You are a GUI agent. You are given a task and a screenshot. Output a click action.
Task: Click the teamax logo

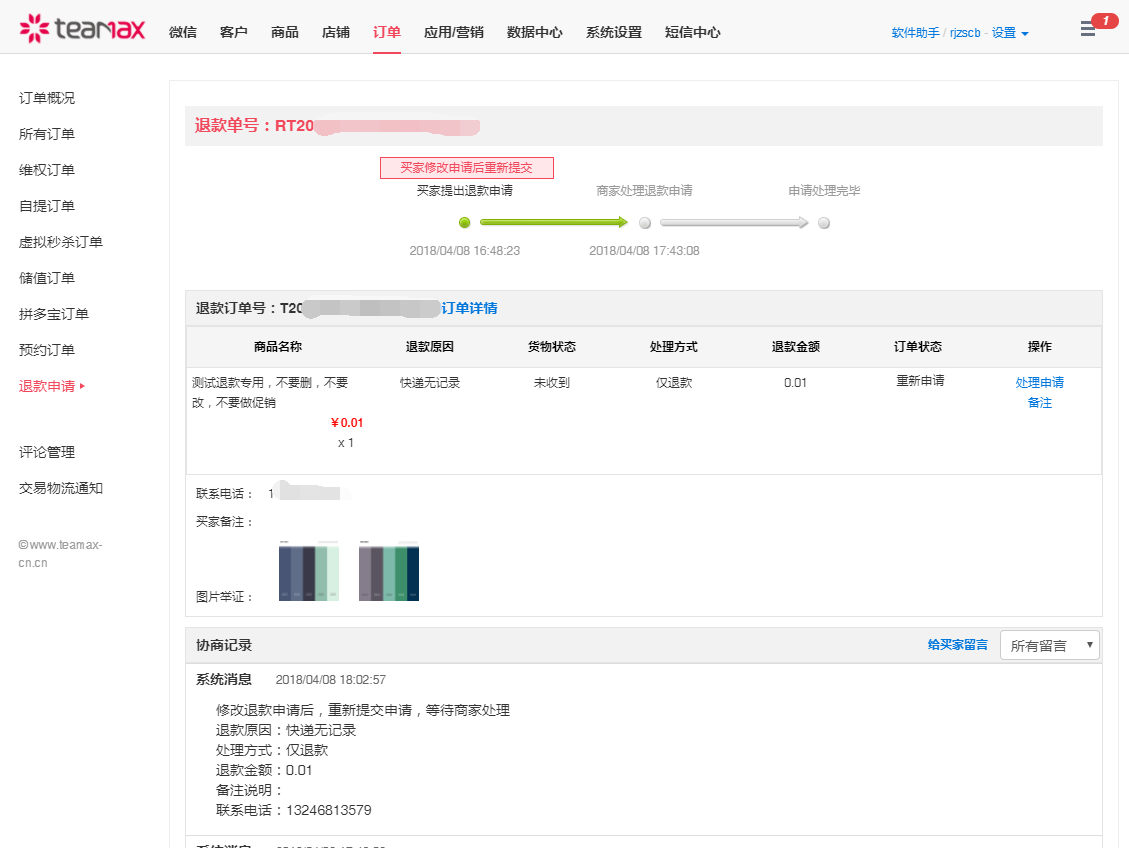coord(82,29)
